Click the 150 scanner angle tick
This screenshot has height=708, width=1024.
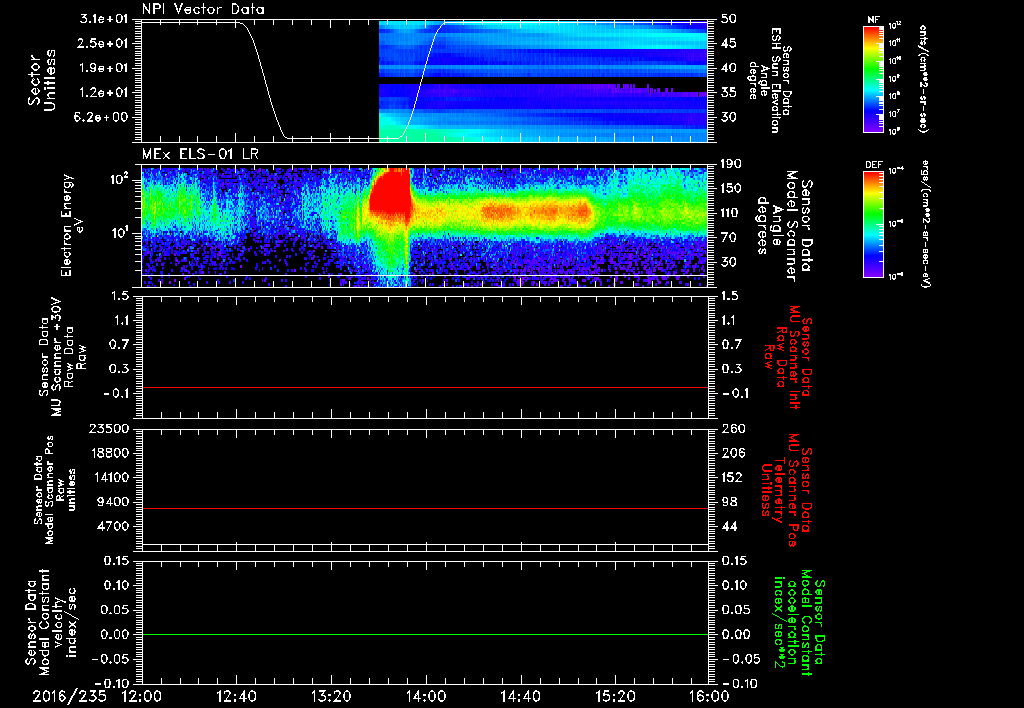[x=731, y=189]
